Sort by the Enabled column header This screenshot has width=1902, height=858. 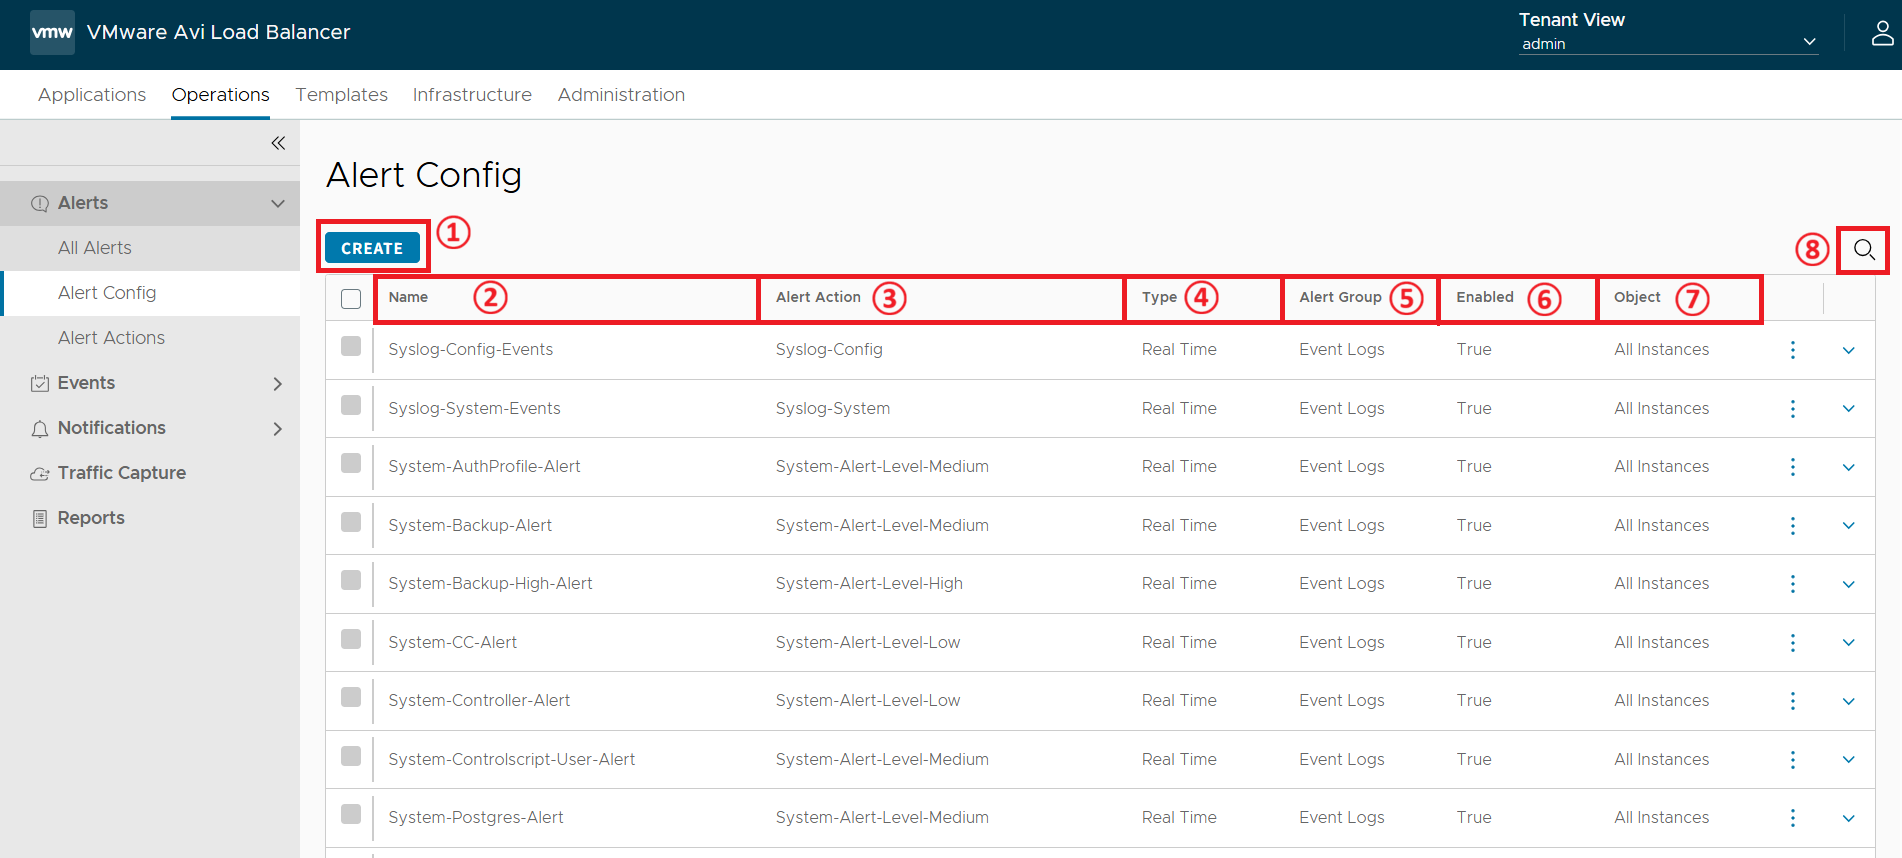click(x=1485, y=297)
